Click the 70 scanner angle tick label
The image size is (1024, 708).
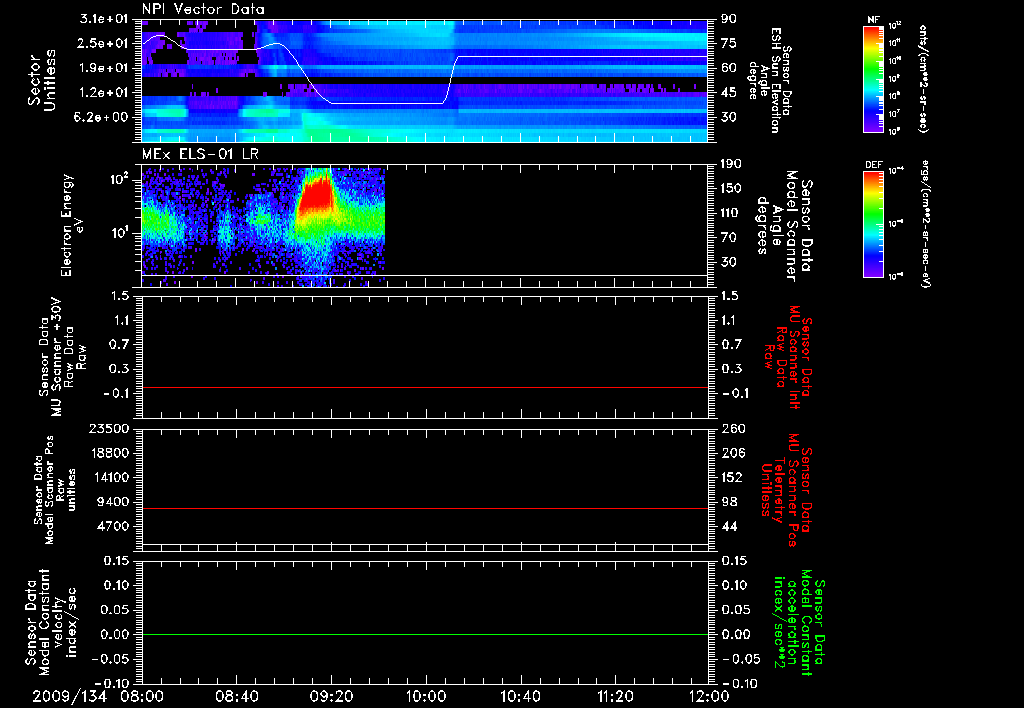coord(728,238)
